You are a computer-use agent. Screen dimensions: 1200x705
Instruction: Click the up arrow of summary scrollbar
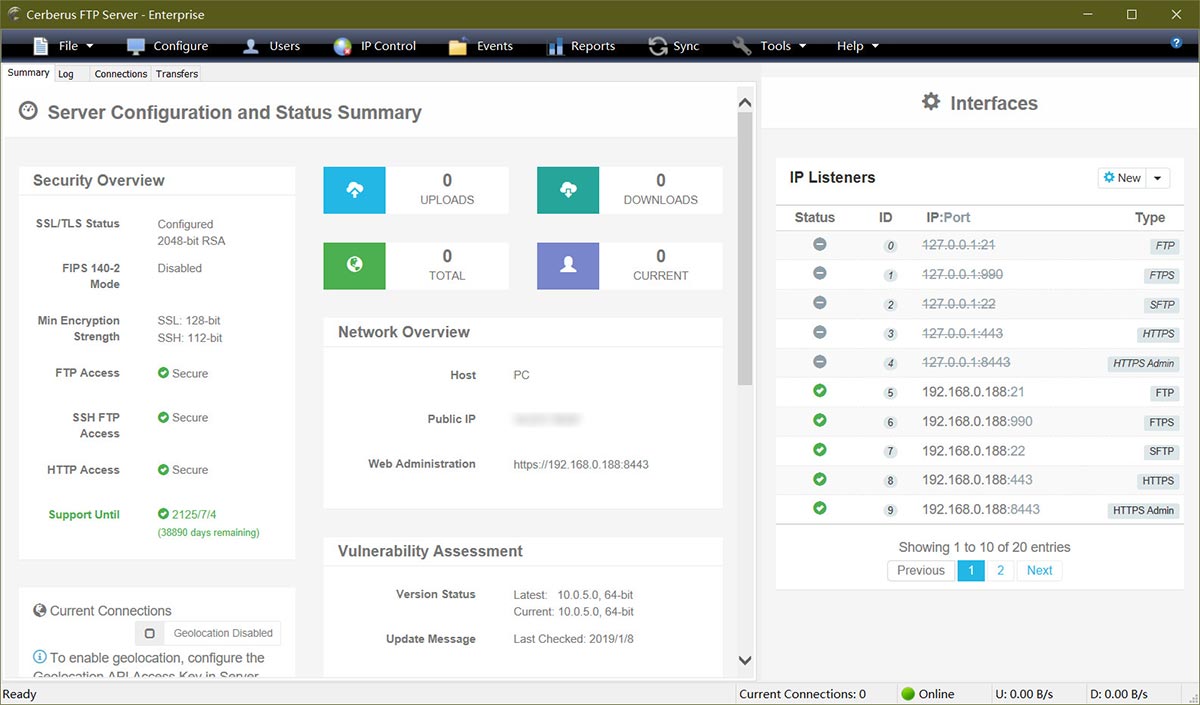coord(745,102)
